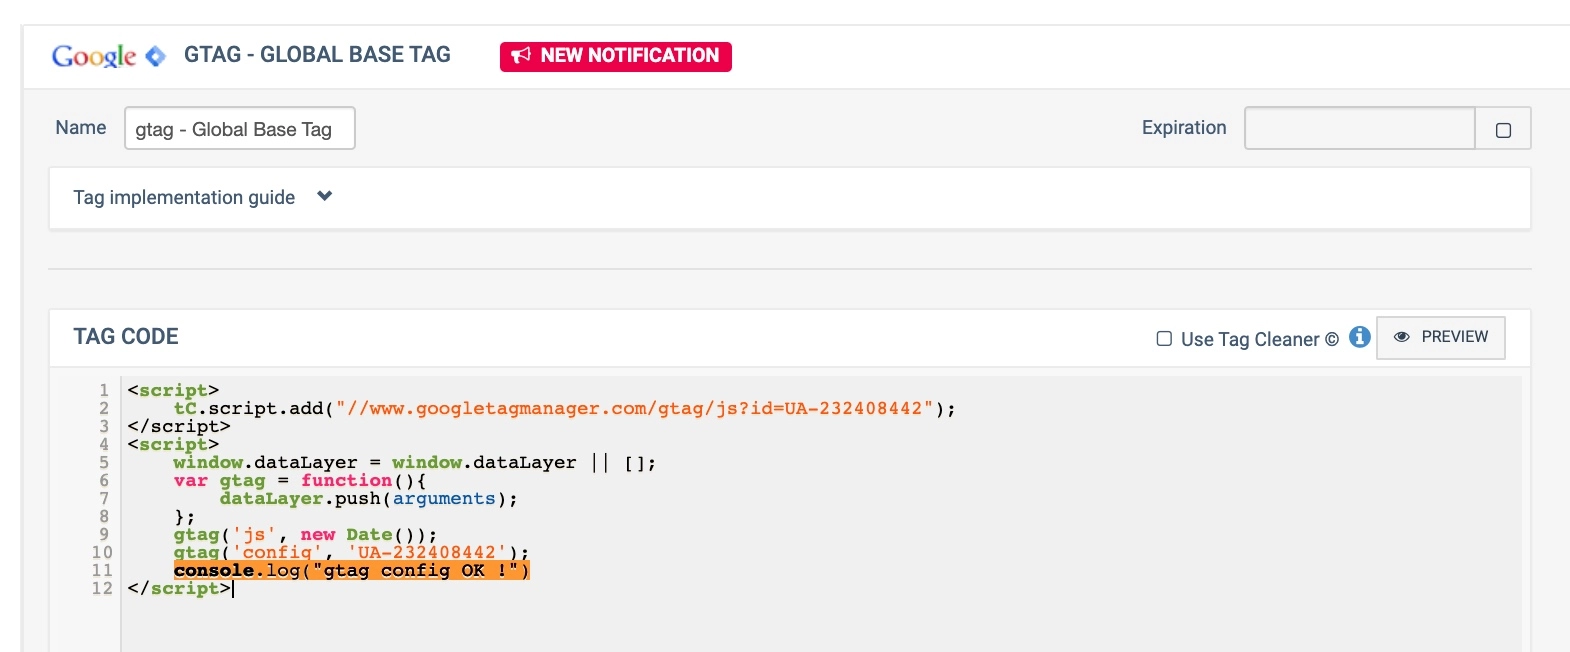
Task: Click the Google logo
Action: [94, 56]
